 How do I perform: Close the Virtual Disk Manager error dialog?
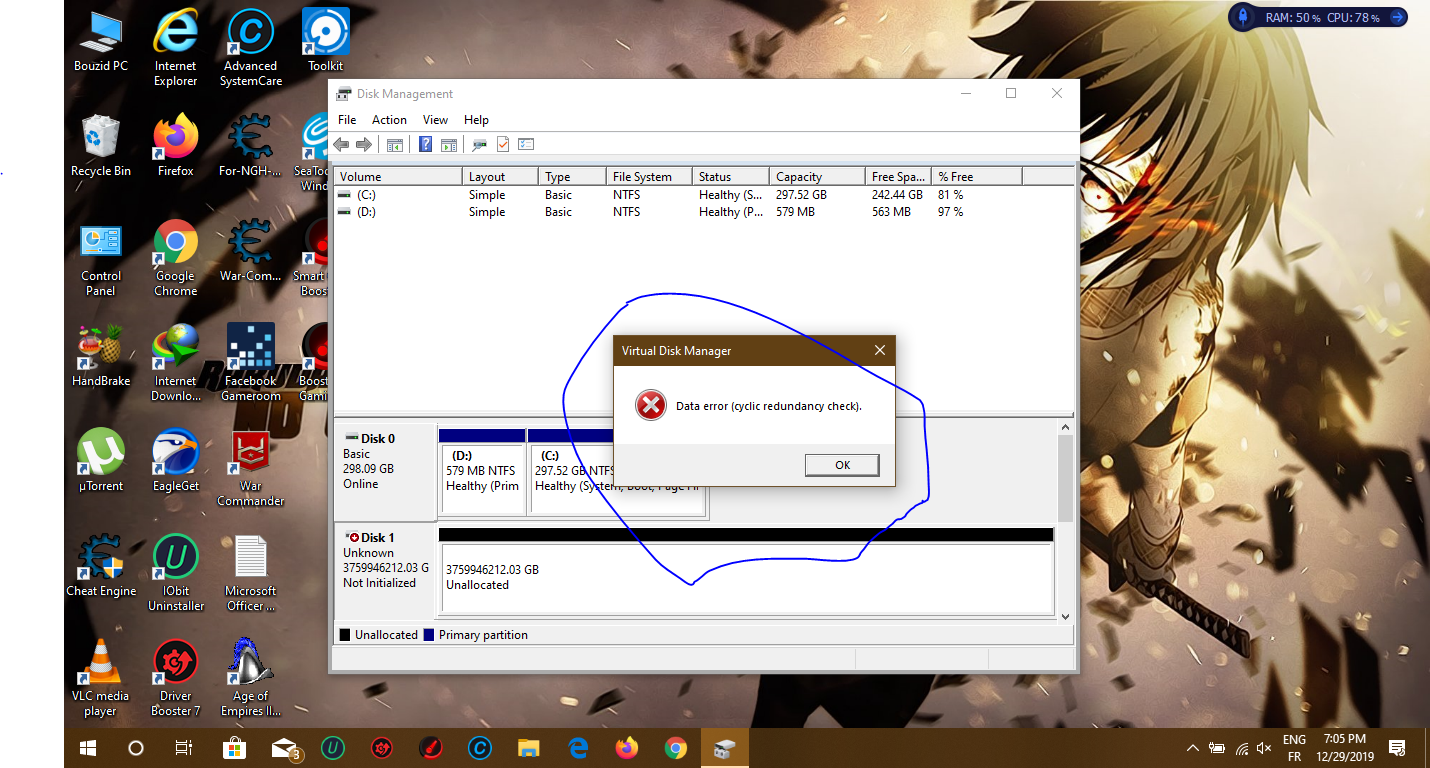[x=880, y=351]
